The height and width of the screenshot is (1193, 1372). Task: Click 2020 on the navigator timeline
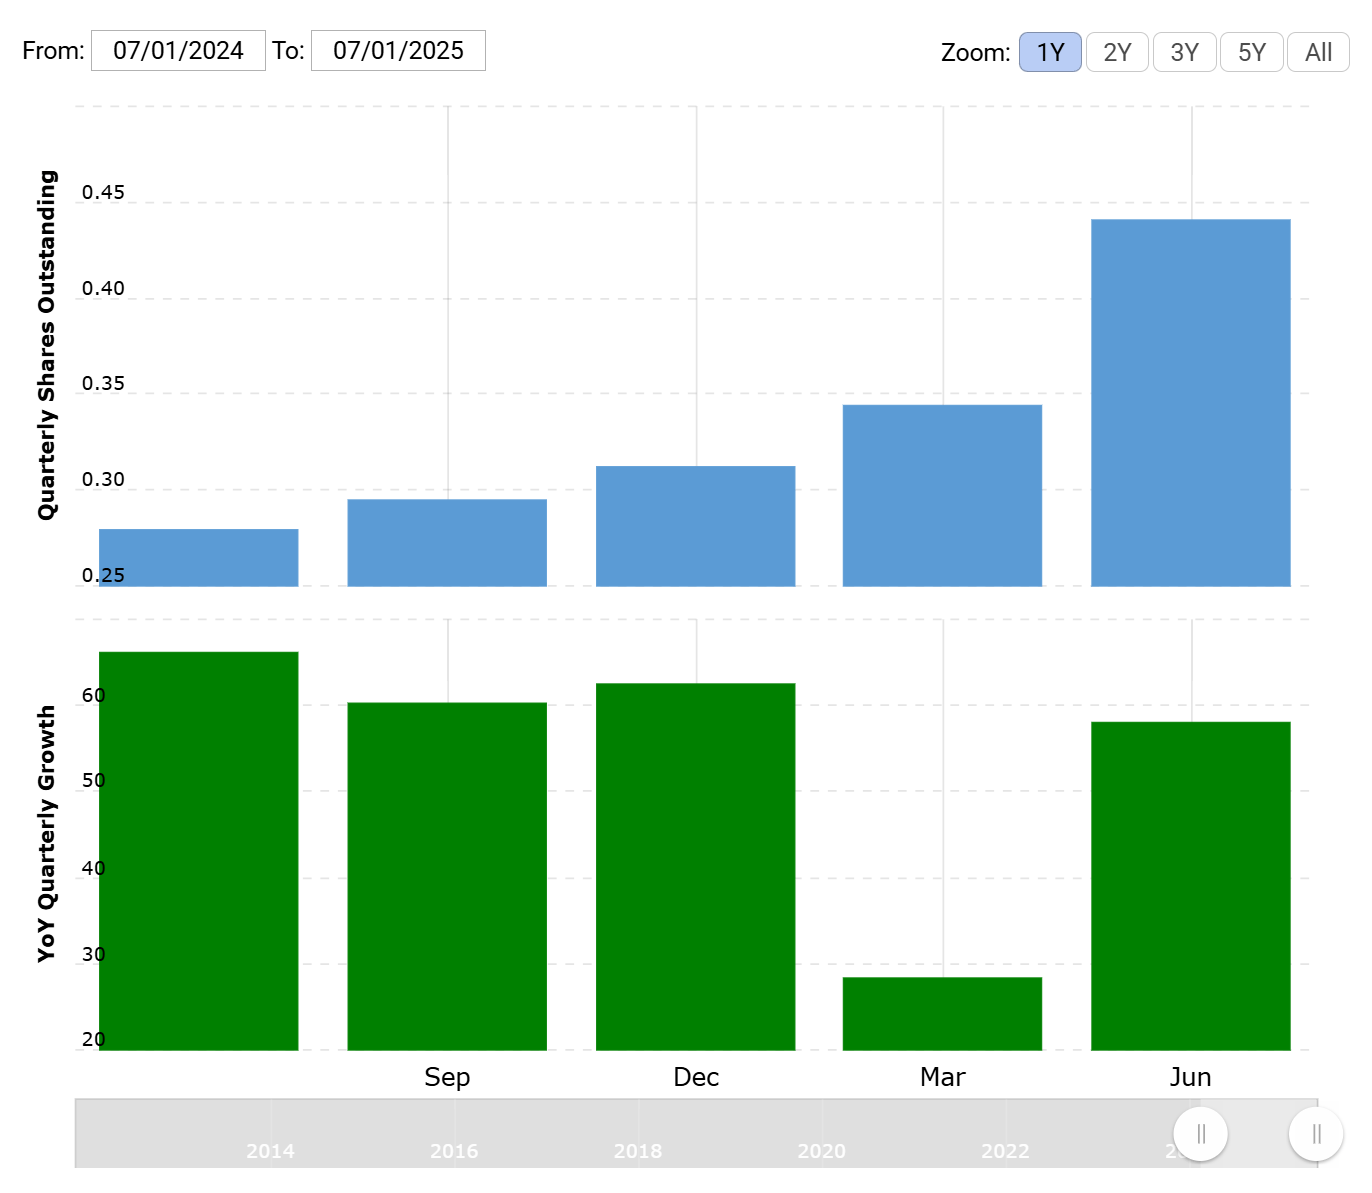(821, 1151)
